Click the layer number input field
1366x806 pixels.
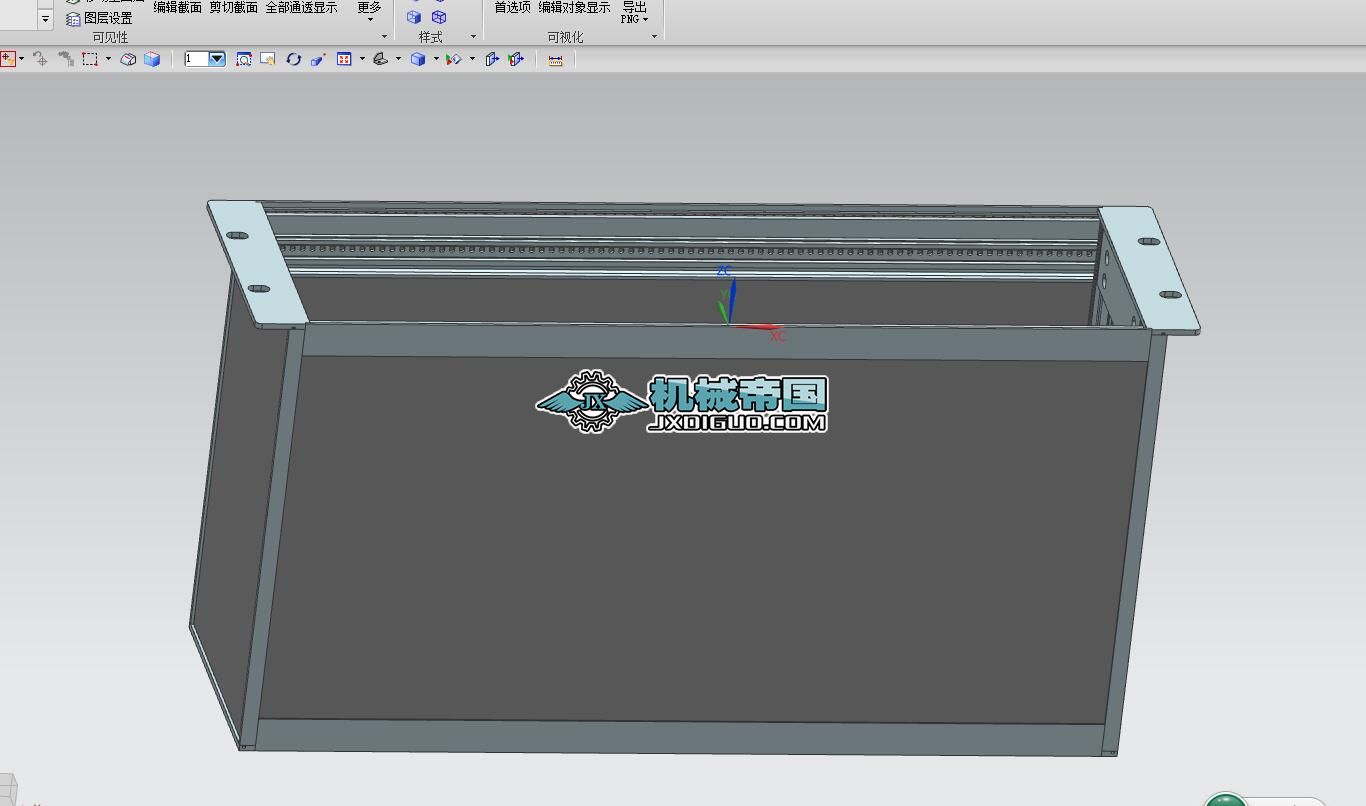click(x=196, y=59)
